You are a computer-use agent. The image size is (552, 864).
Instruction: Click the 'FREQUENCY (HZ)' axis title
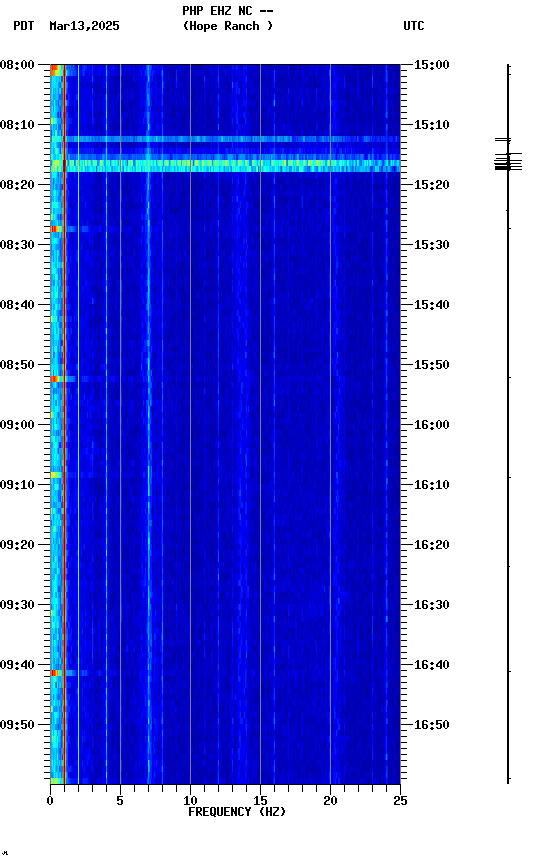pos(237,812)
